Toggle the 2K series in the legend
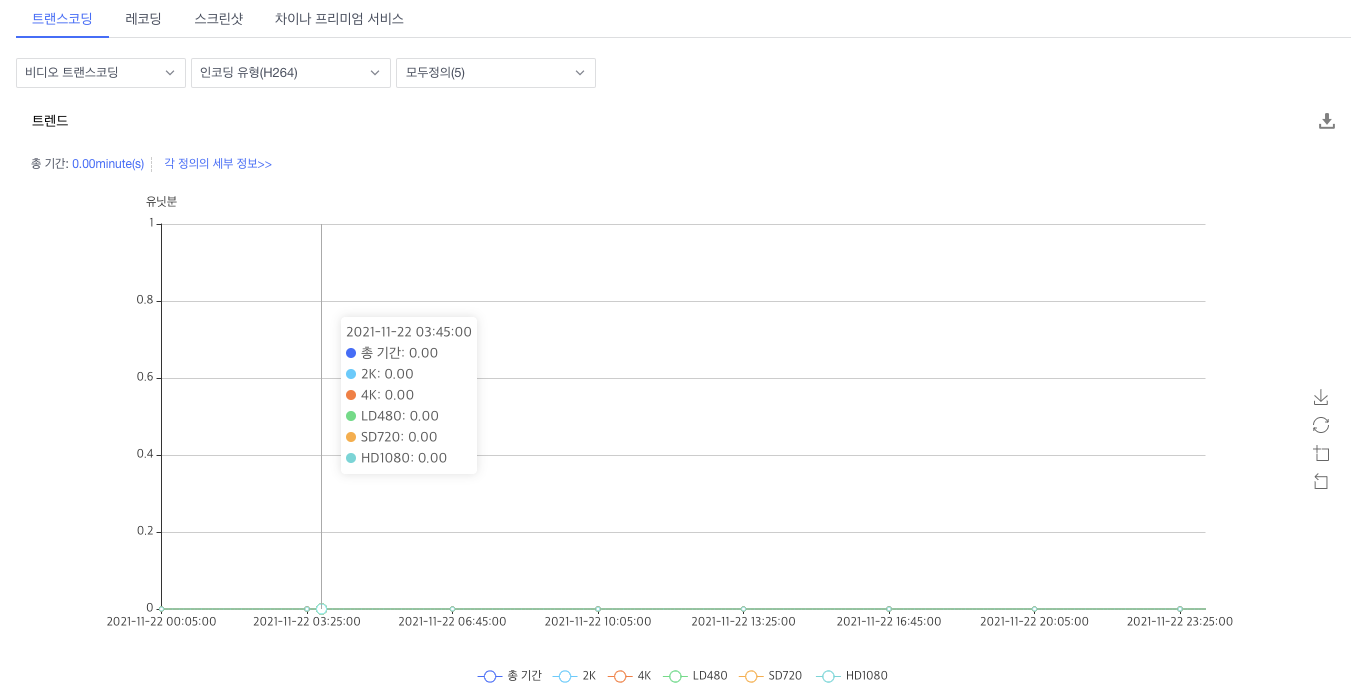The image size is (1366, 696). [565, 675]
